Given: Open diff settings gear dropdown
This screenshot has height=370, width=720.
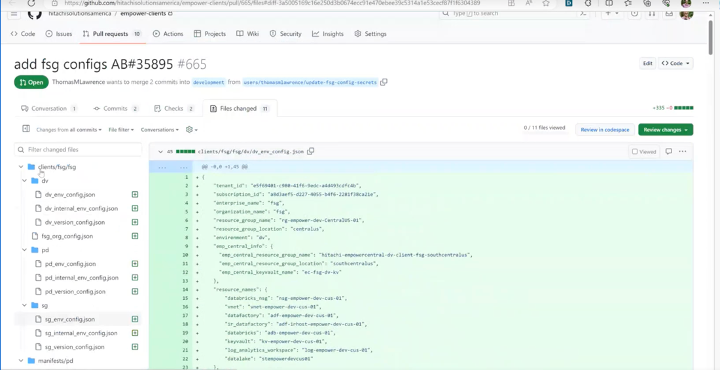Looking at the screenshot, I should (191, 130).
